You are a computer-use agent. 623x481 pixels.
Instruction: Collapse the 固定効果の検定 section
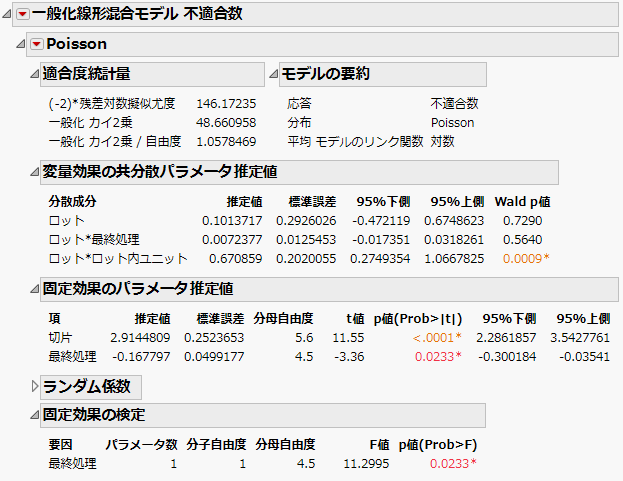pos(35,415)
